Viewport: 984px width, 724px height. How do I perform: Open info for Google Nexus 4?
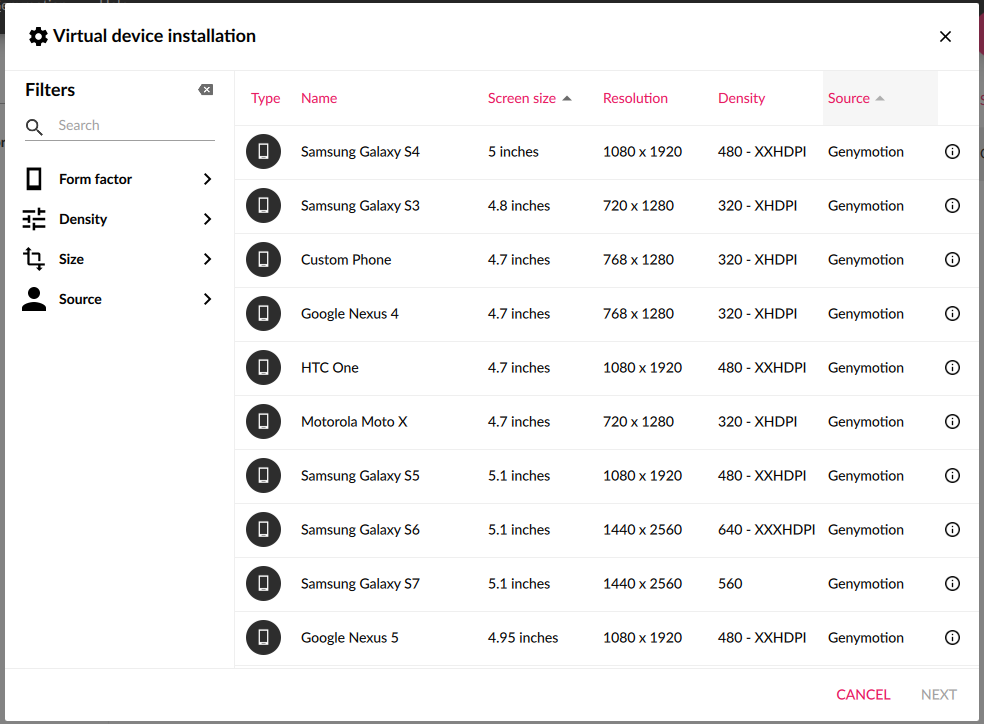point(952,314)
